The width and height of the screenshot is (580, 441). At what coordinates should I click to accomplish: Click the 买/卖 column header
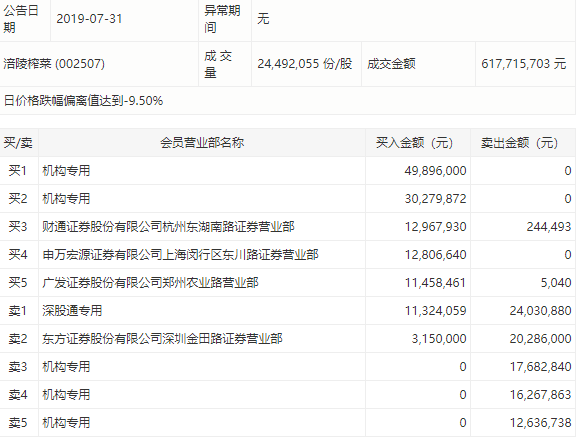tap(18, 143)
